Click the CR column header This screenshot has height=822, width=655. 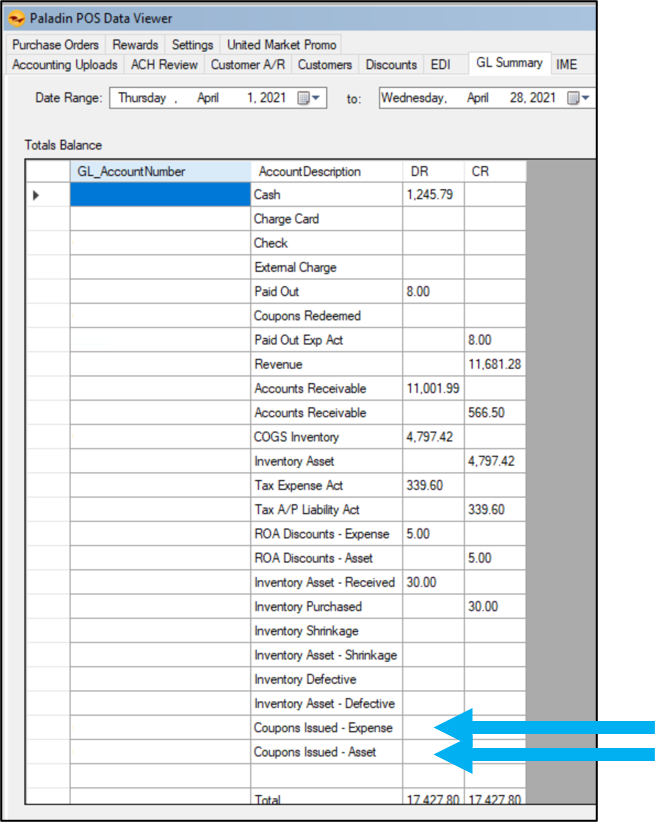(495, 171)
